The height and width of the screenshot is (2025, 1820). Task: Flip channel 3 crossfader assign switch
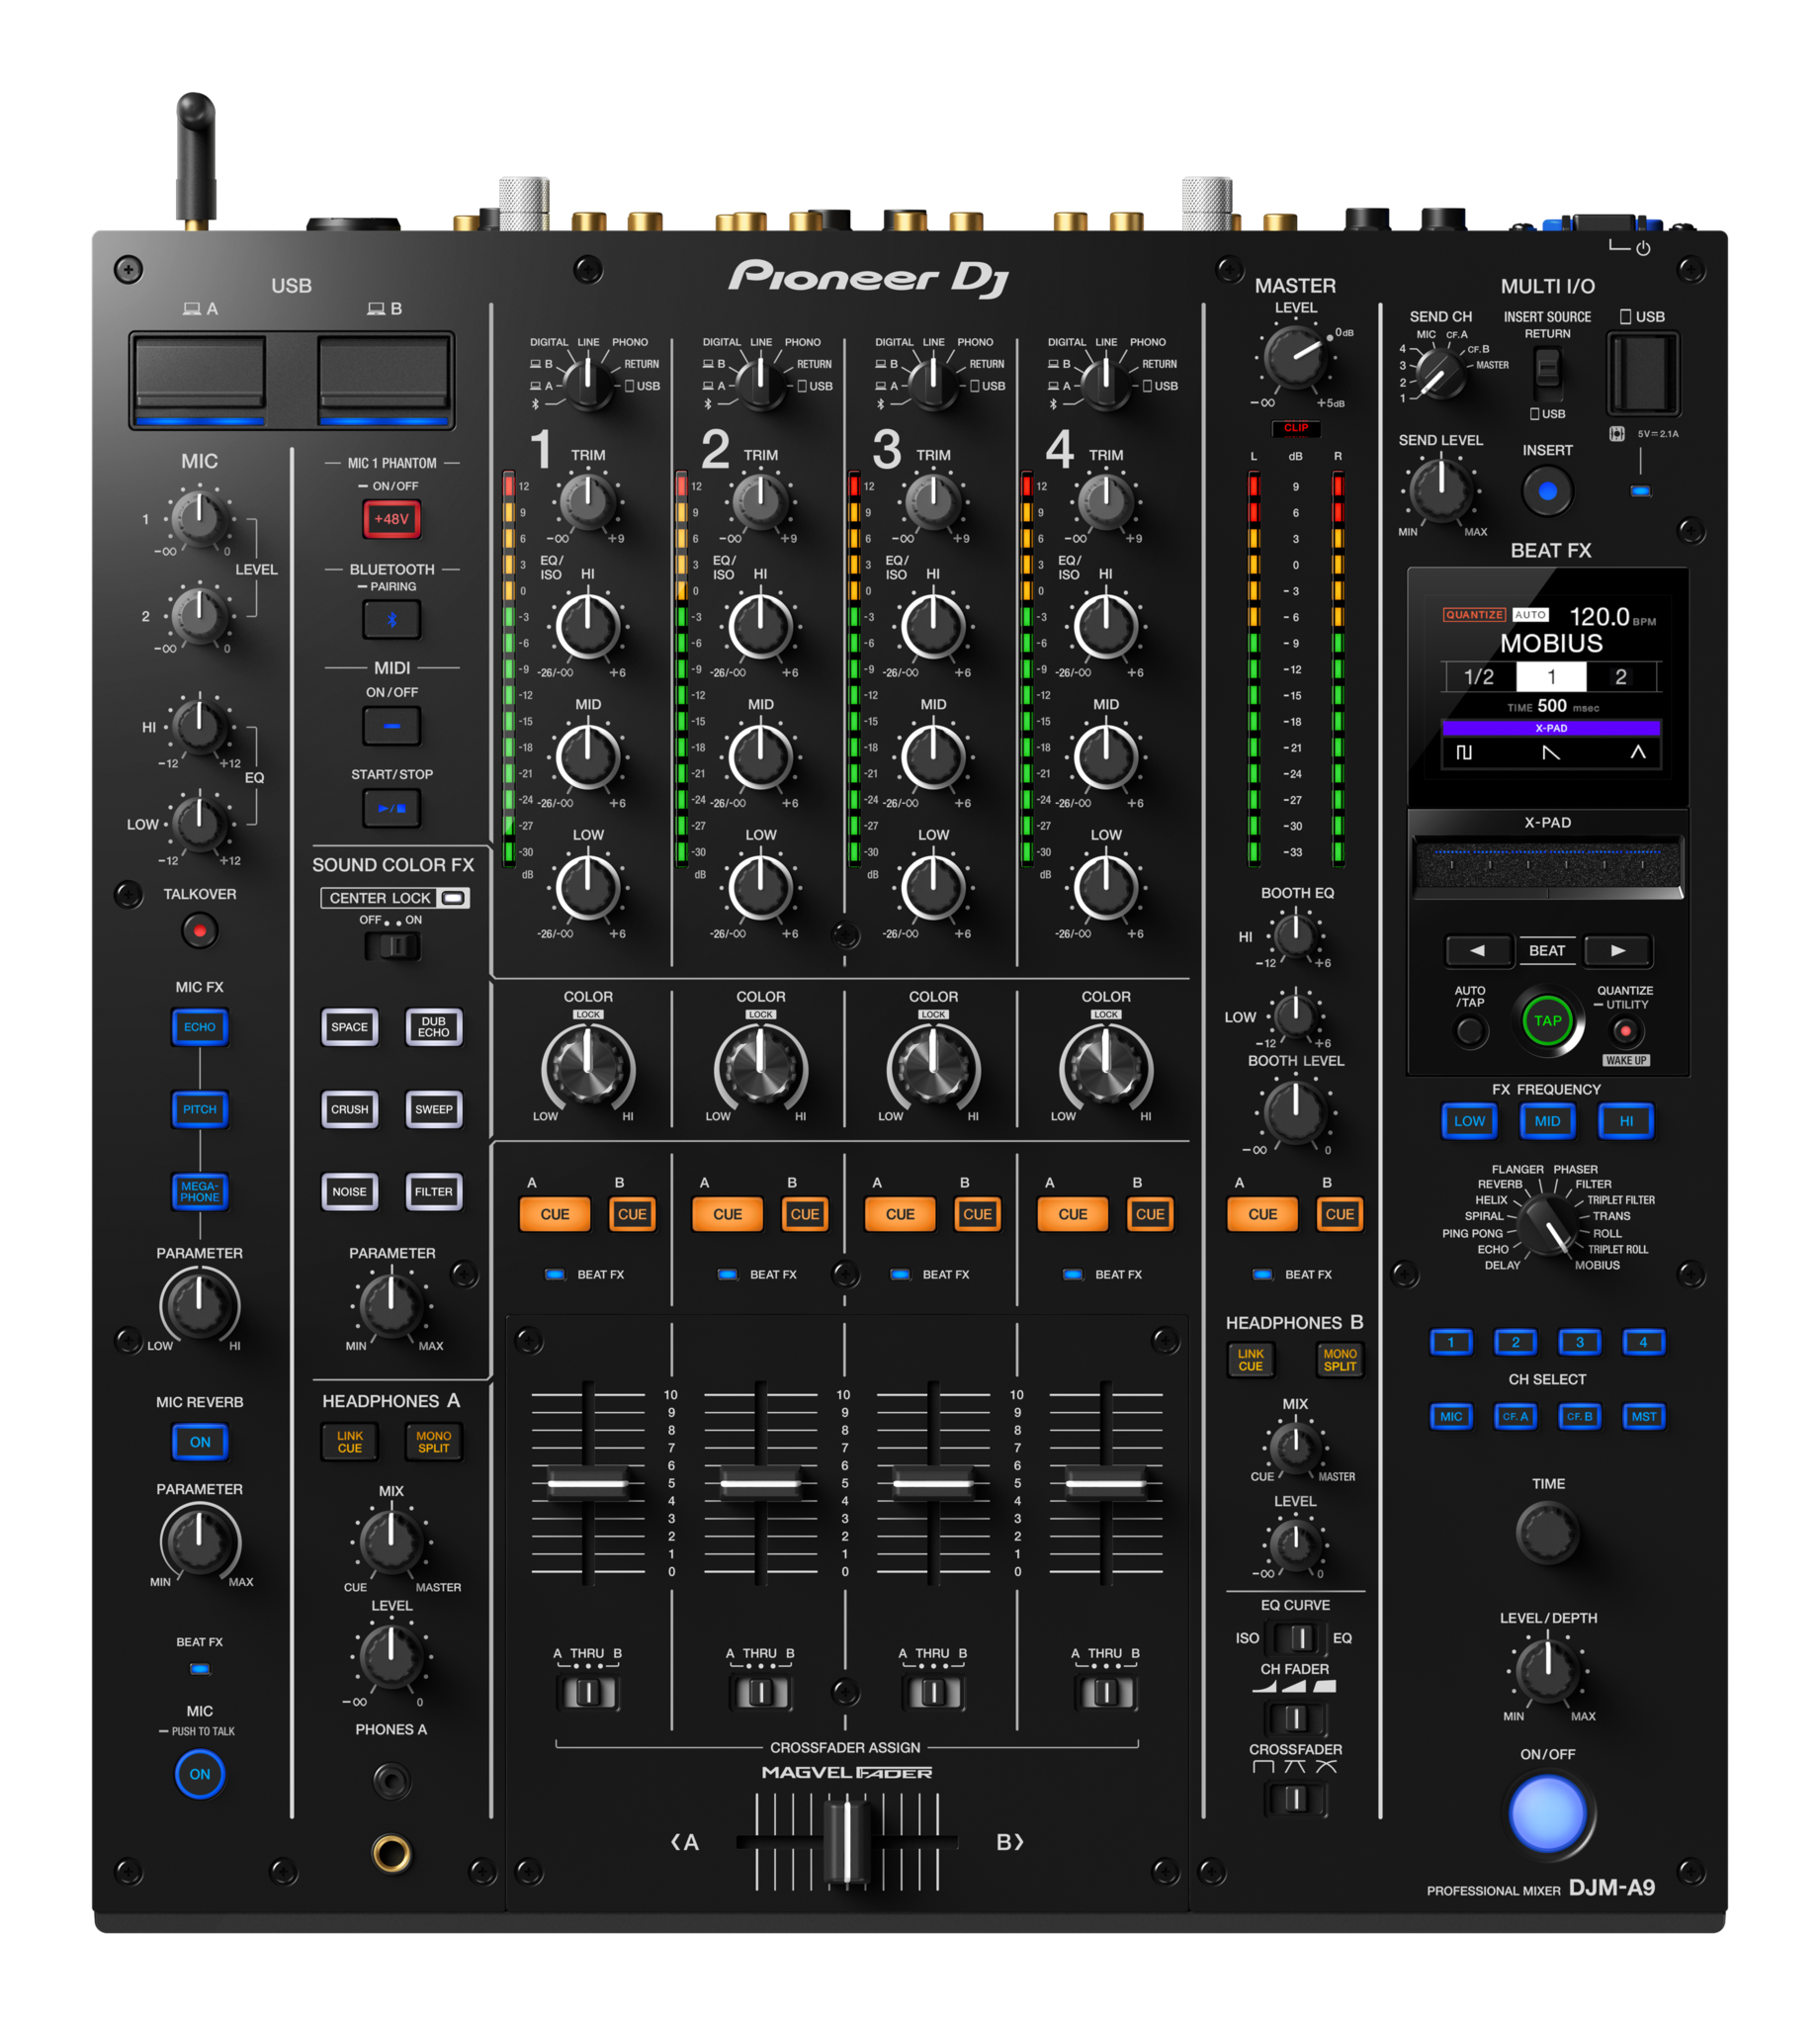pos(934,1692)
